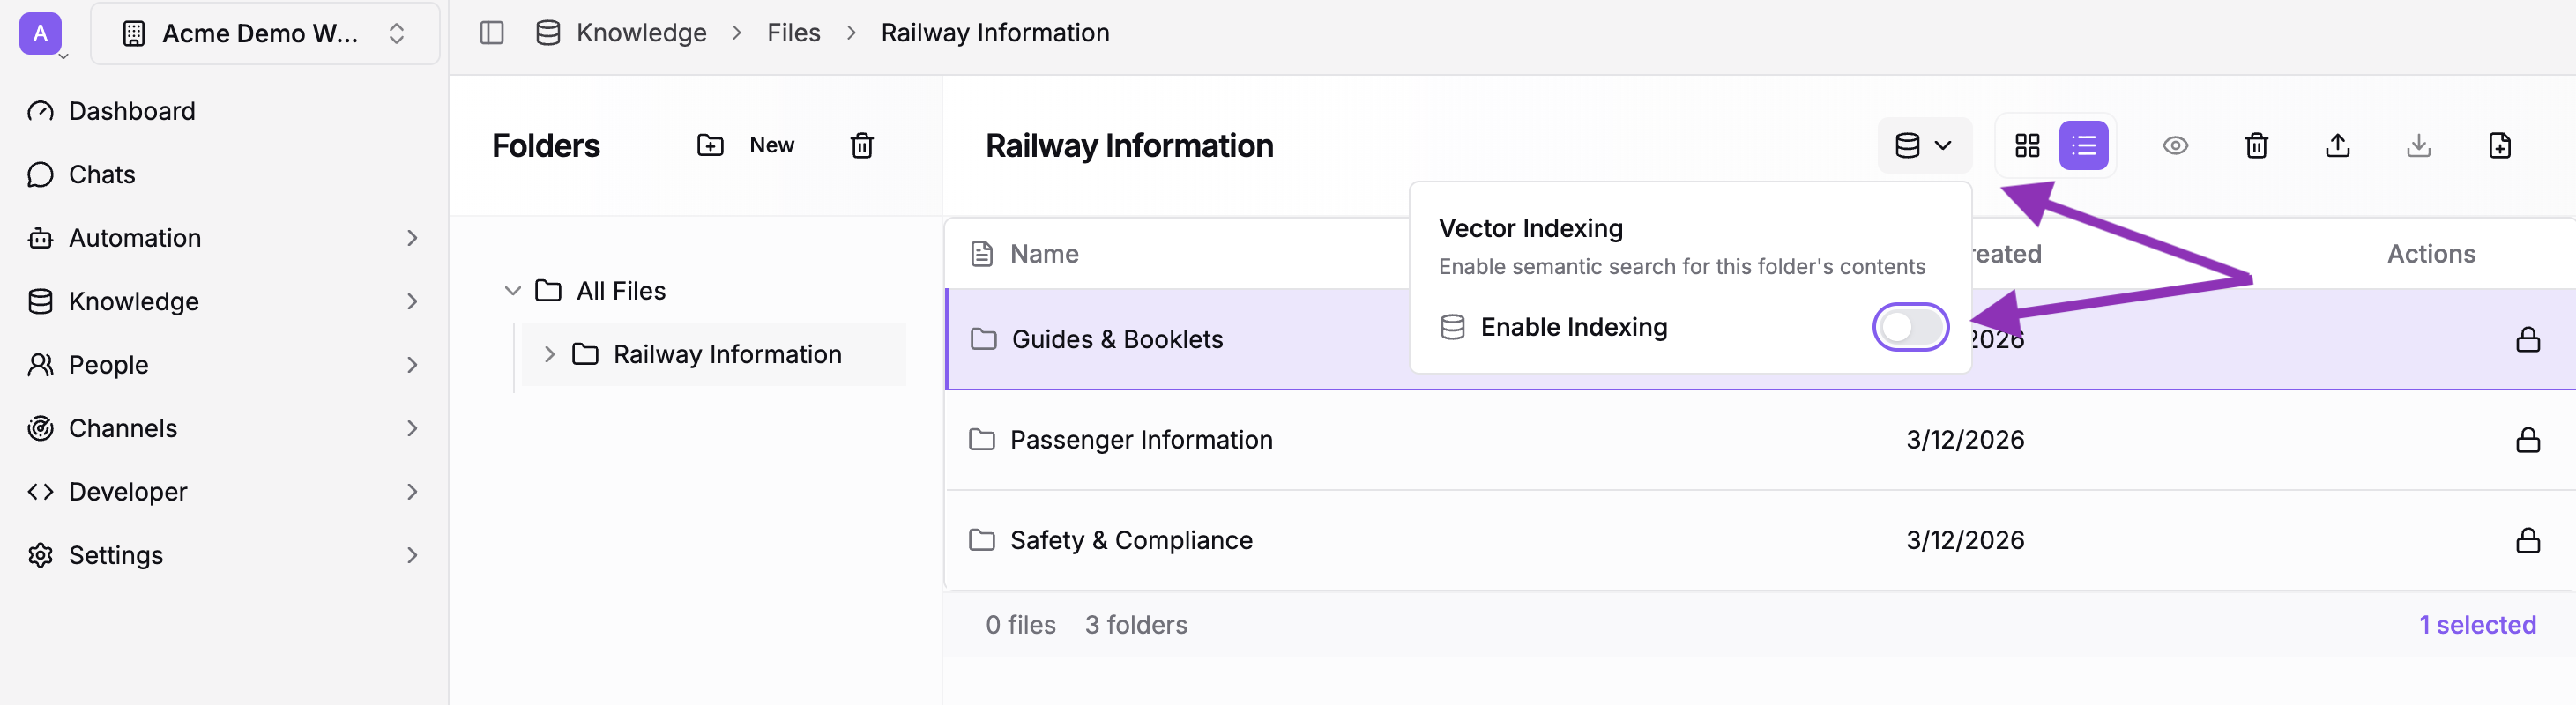Screen dimensions: 2576x705
Task: Enable Indexing with the Vector Indexing toggle
Action: (x=1910, y=327)
